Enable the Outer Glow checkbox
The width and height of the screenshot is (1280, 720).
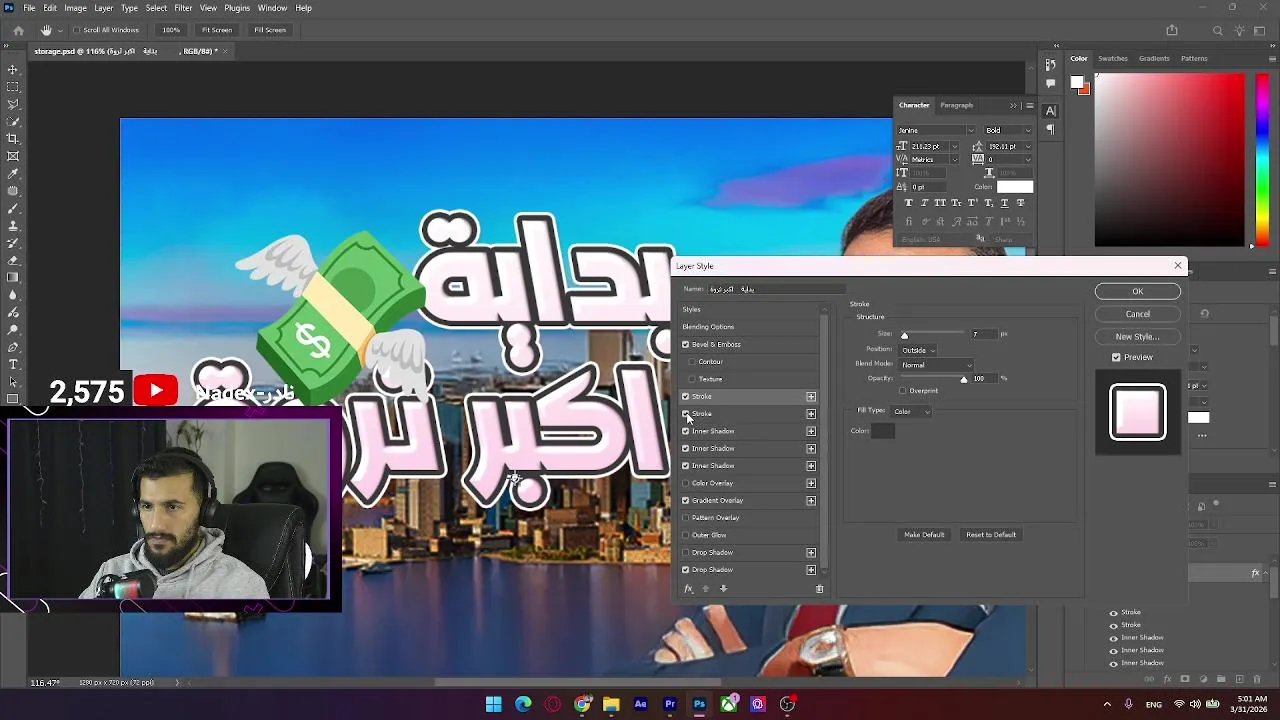pos(686,535)
